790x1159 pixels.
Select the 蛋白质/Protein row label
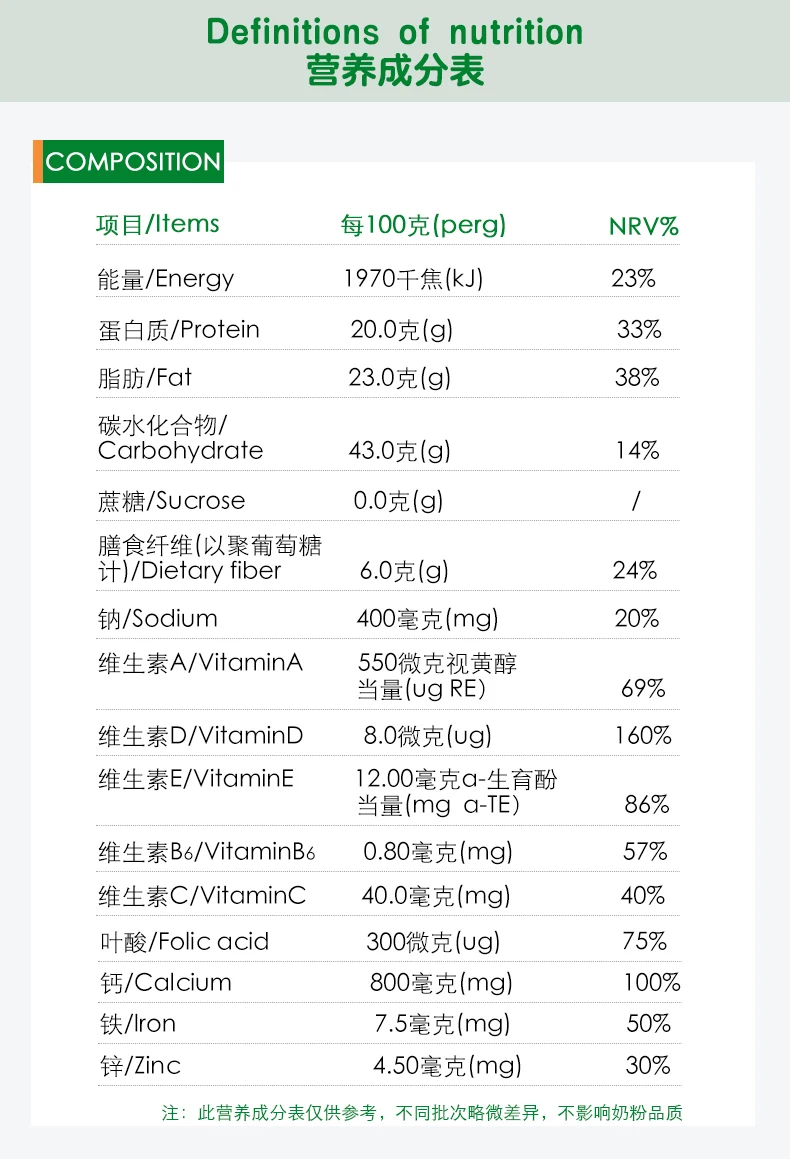click(179, 330)
